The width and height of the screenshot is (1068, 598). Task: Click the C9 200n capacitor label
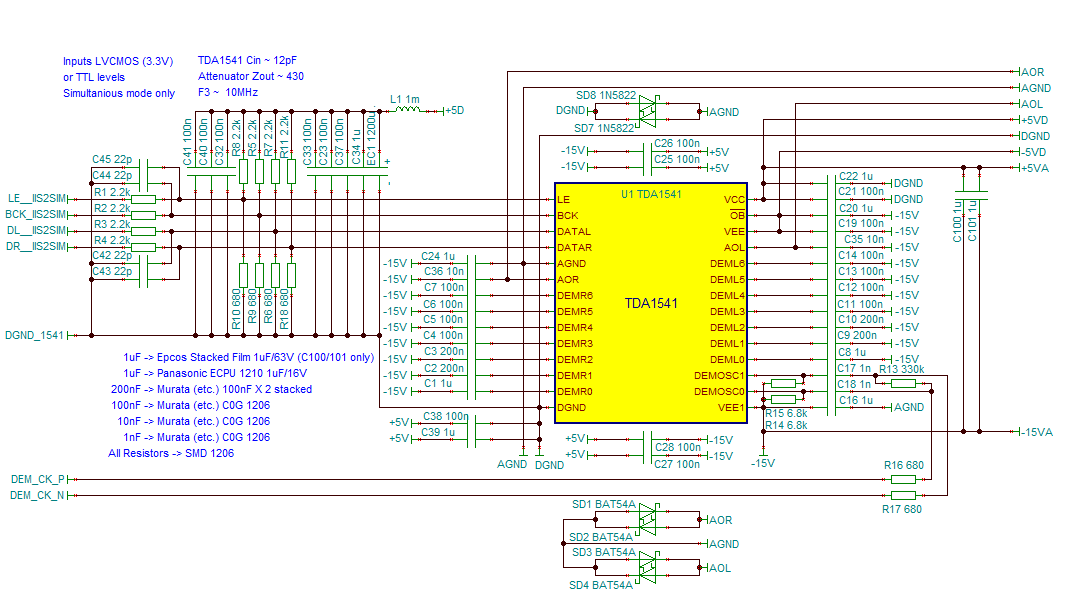(858, 335)
